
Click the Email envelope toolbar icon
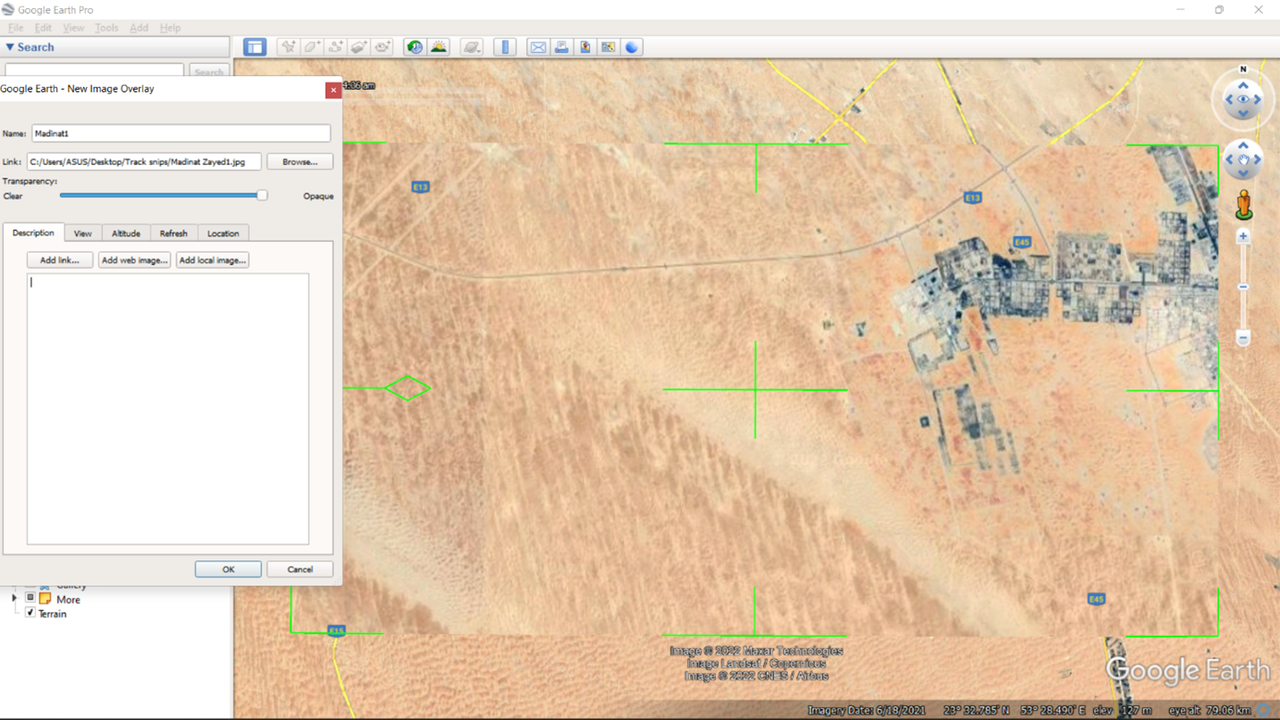point(538,47)
